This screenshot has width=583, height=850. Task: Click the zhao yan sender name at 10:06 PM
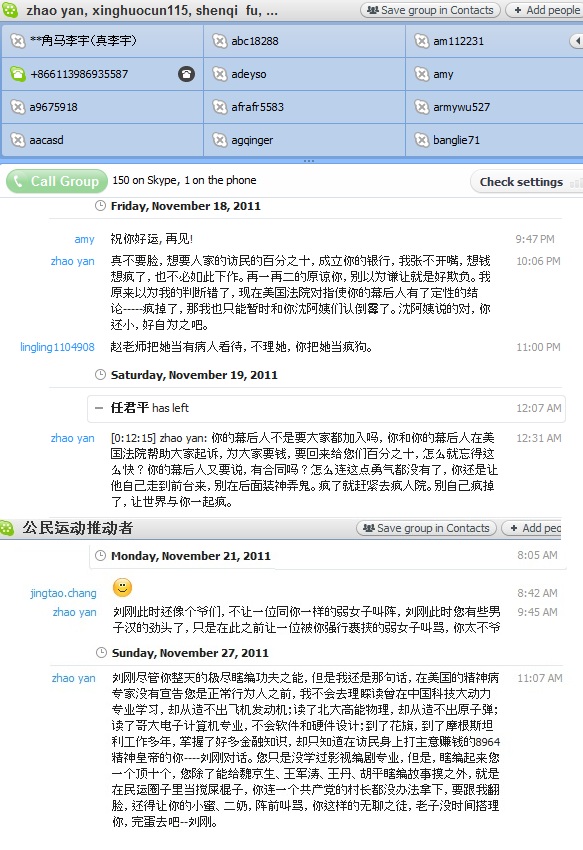[x=73, y=261]
